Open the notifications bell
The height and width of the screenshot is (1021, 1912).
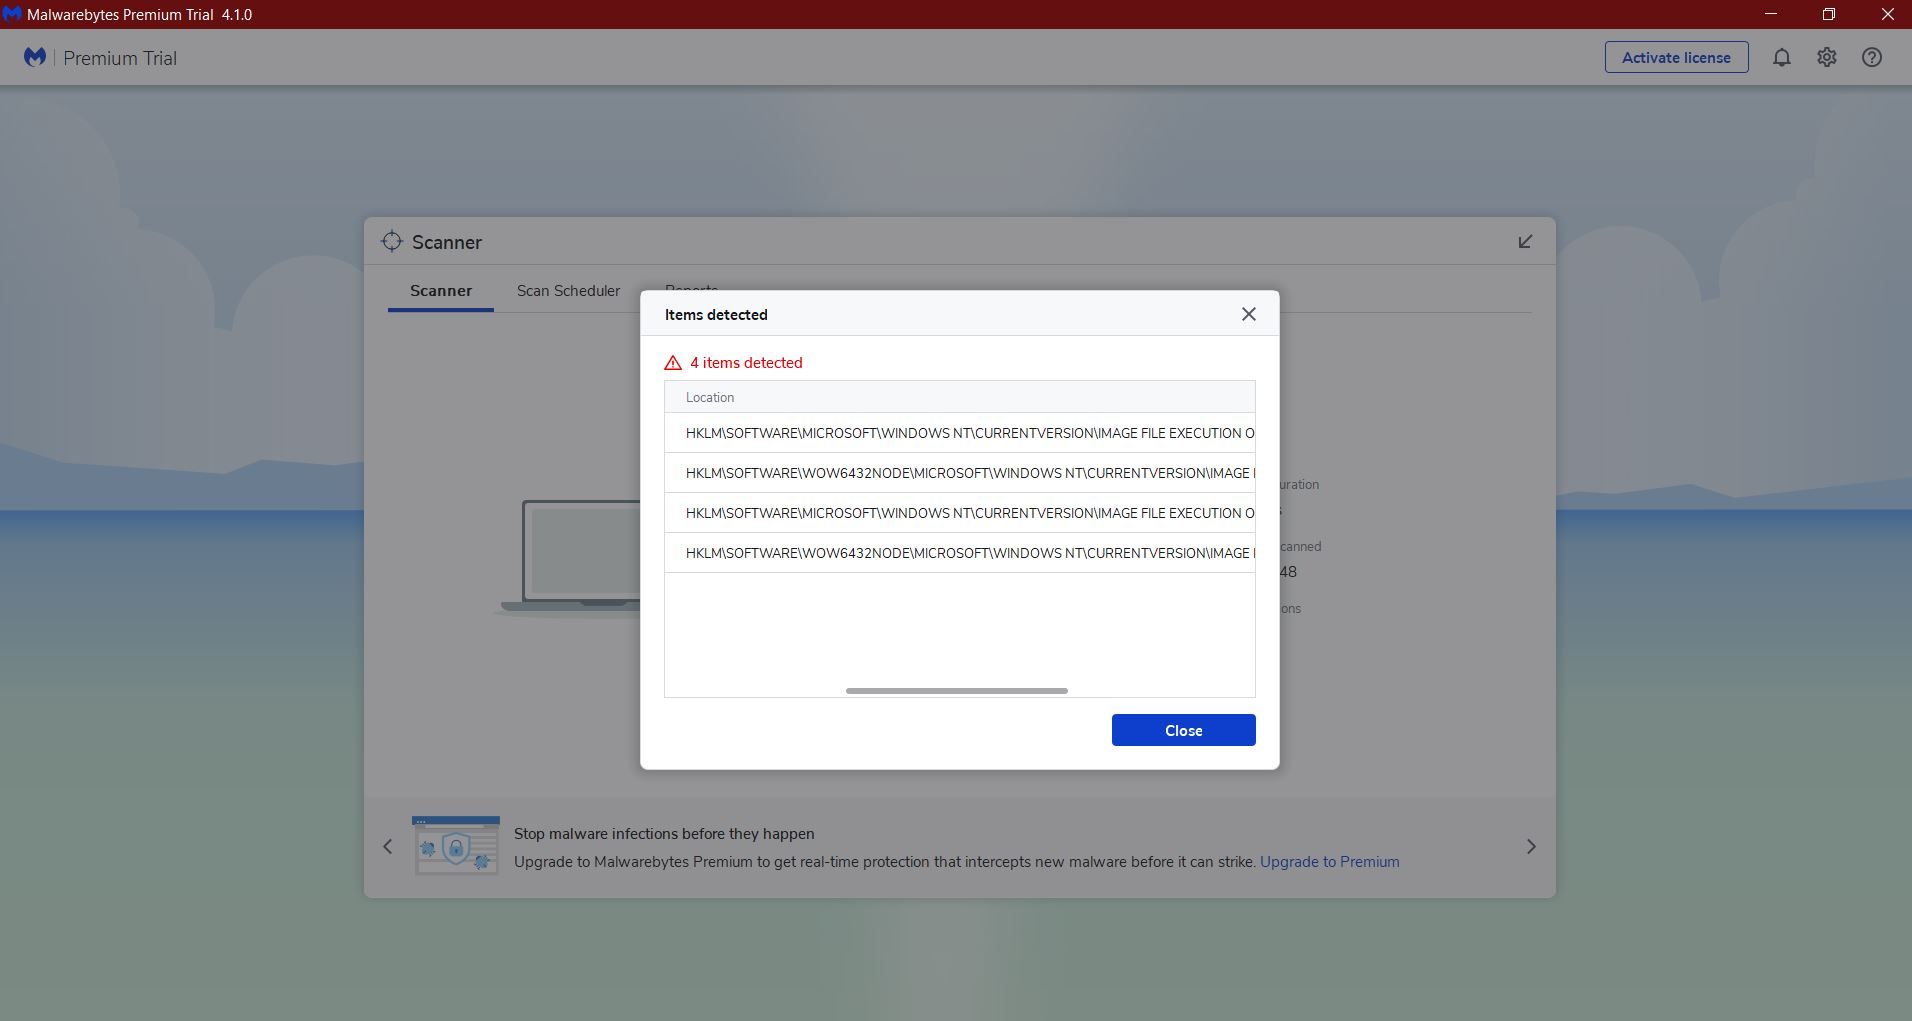[x=1781, y=58]
